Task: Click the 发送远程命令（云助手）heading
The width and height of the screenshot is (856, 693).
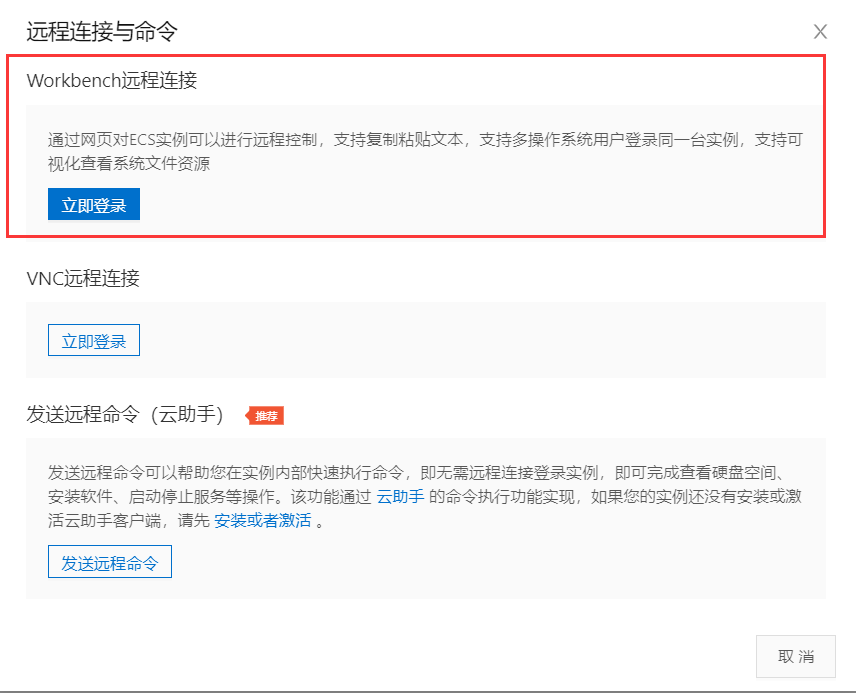Action: (125, 414)
